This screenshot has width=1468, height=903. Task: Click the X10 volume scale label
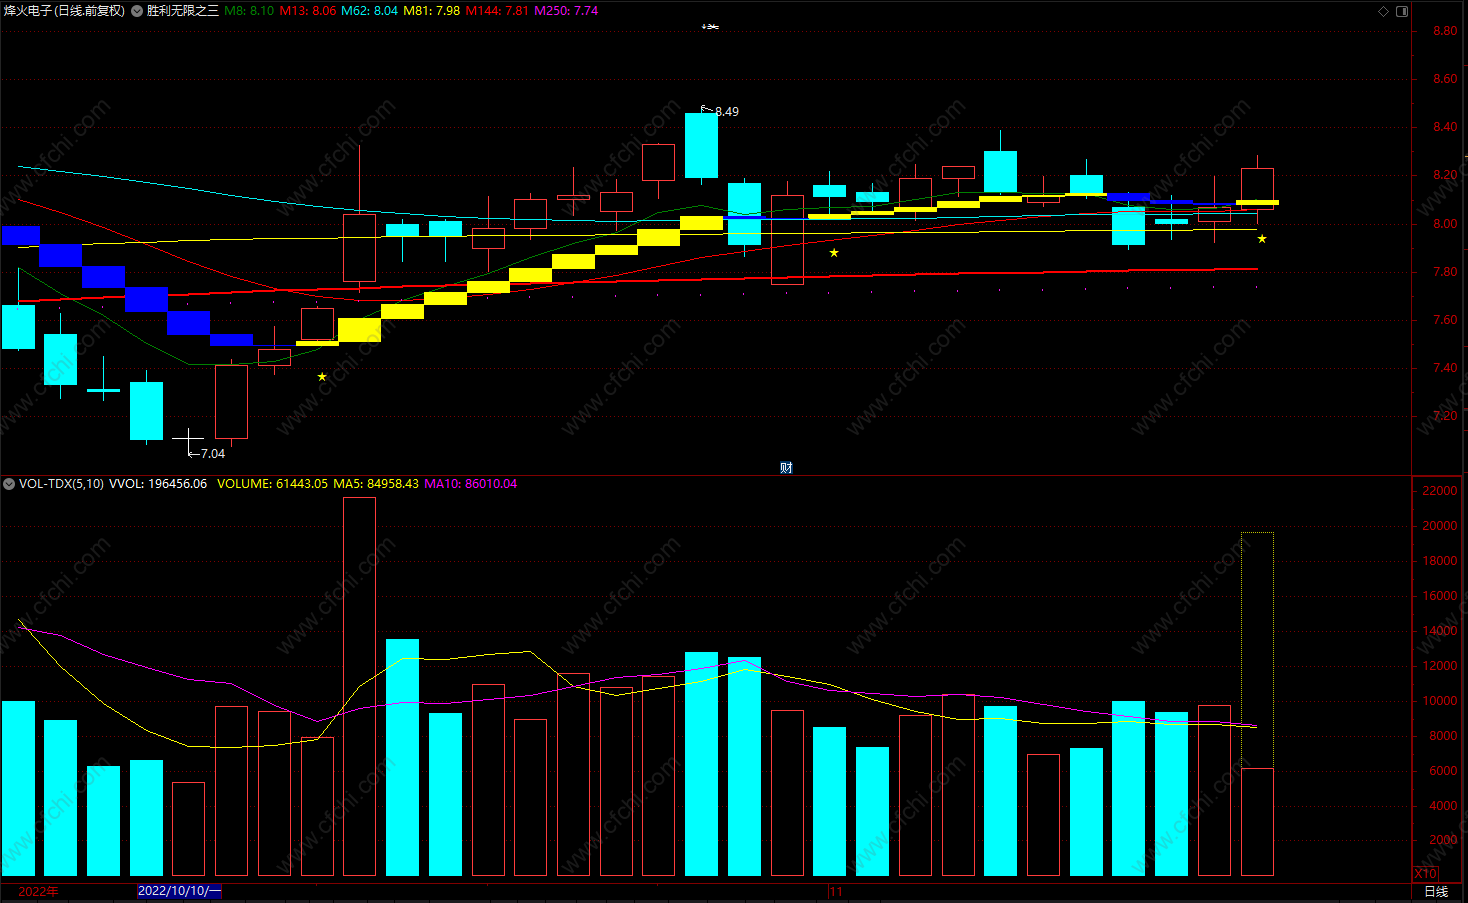pyautogui.click(x=1425, y=874)
